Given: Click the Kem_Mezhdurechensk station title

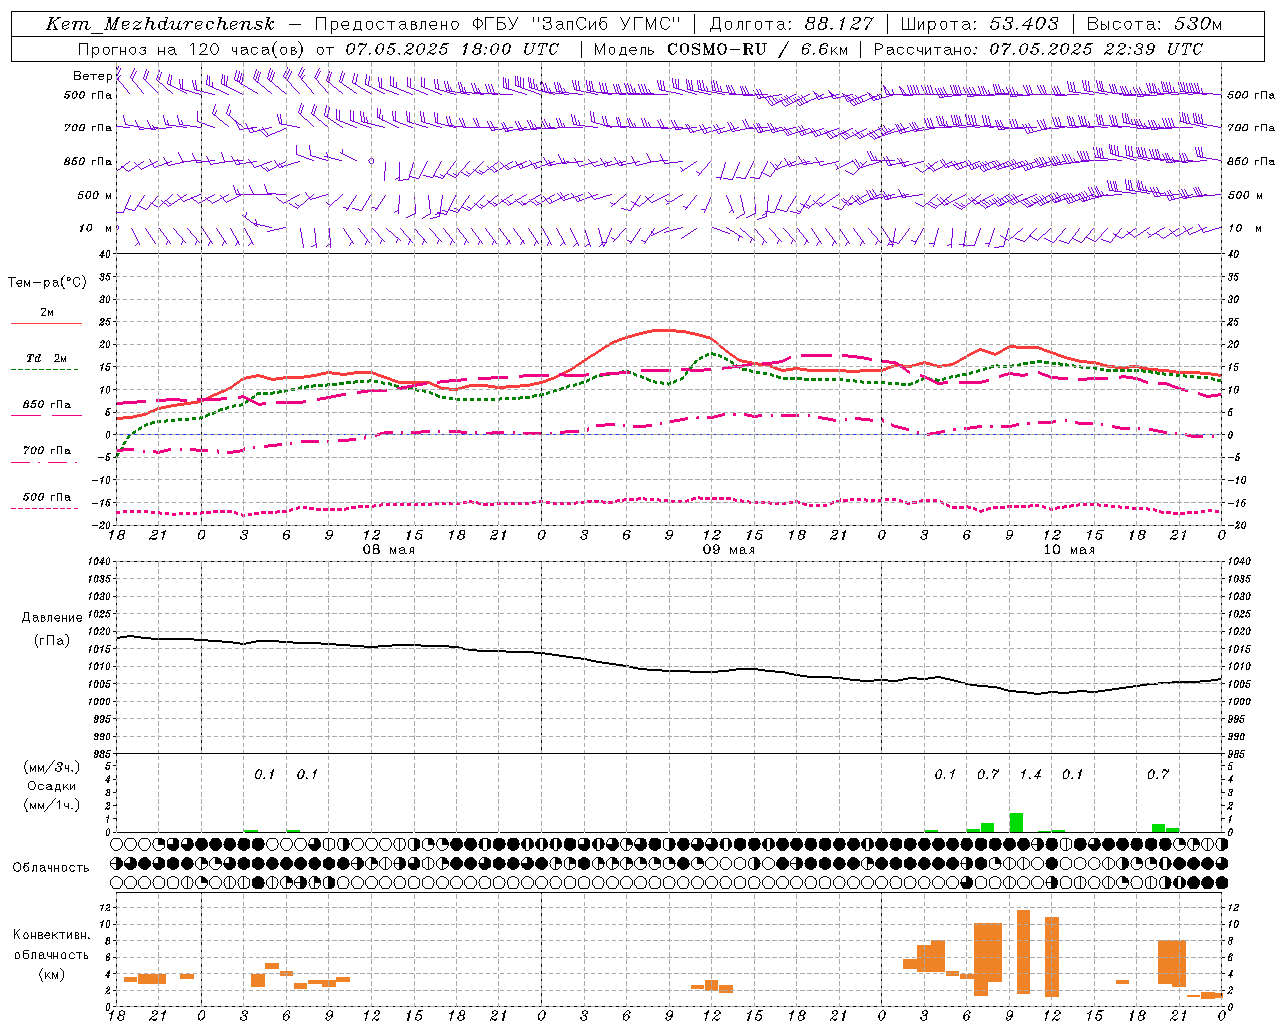Looking at the screenshot, I should 160,24.
